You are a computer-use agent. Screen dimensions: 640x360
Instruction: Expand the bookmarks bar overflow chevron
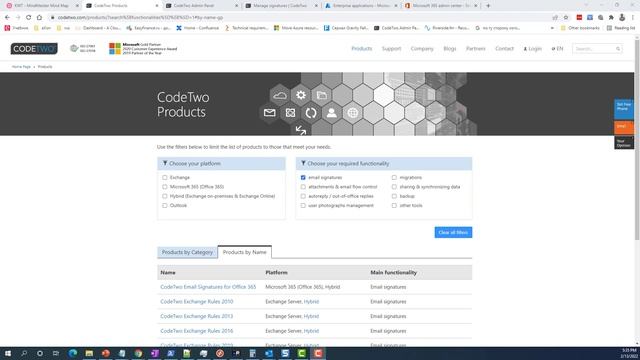pyautogui.click(x=552, y=28)
